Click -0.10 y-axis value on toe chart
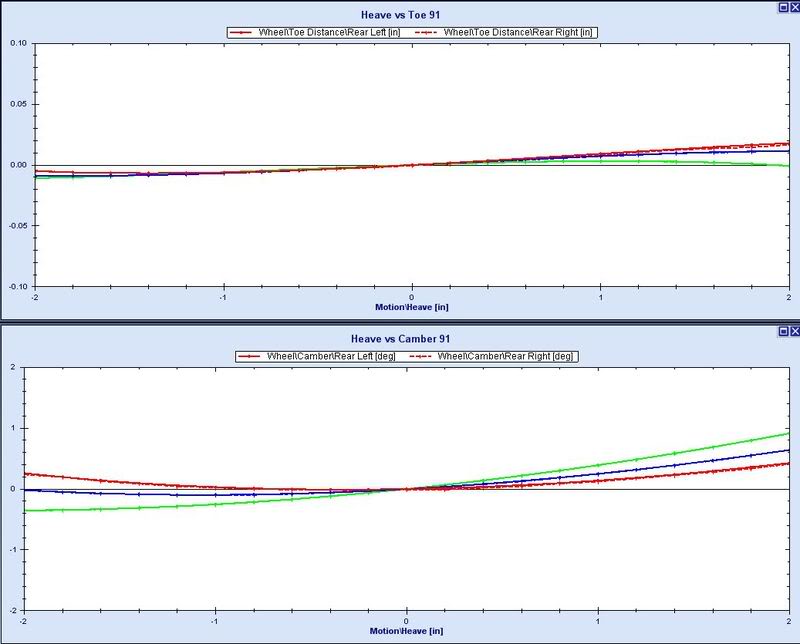This screenshot has height=644, width=800. (17, 286)
